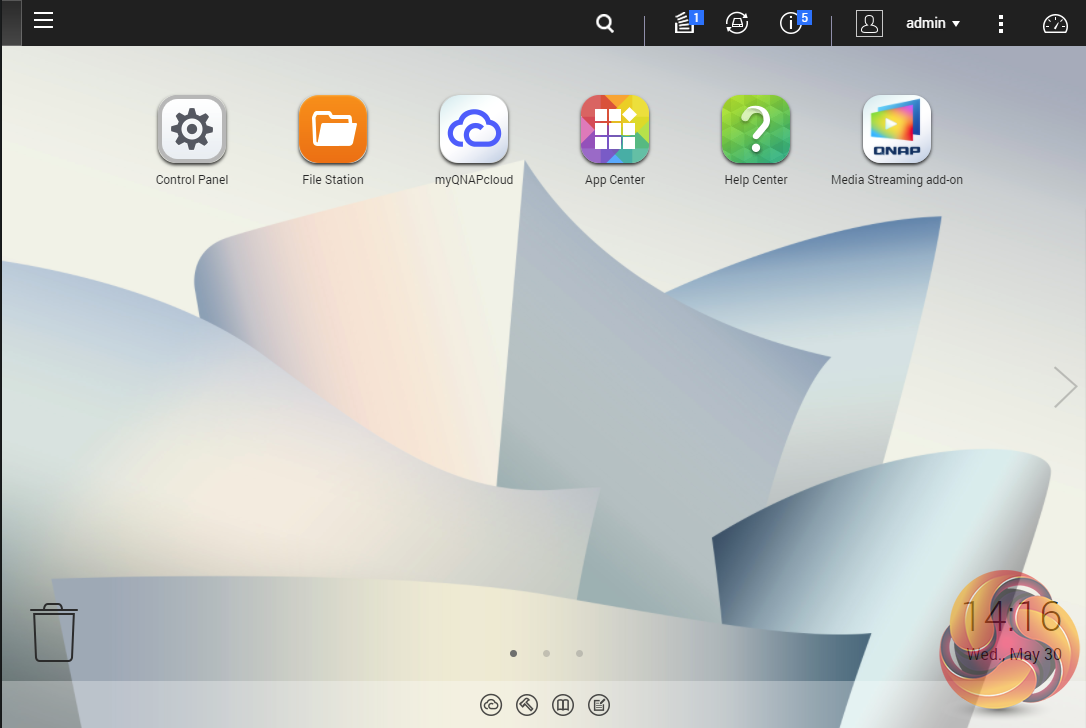Screen dimensions: 1086x728
Task: Open myQNAPcloud app
Action: pyautogui.click(x=474, y=130)
